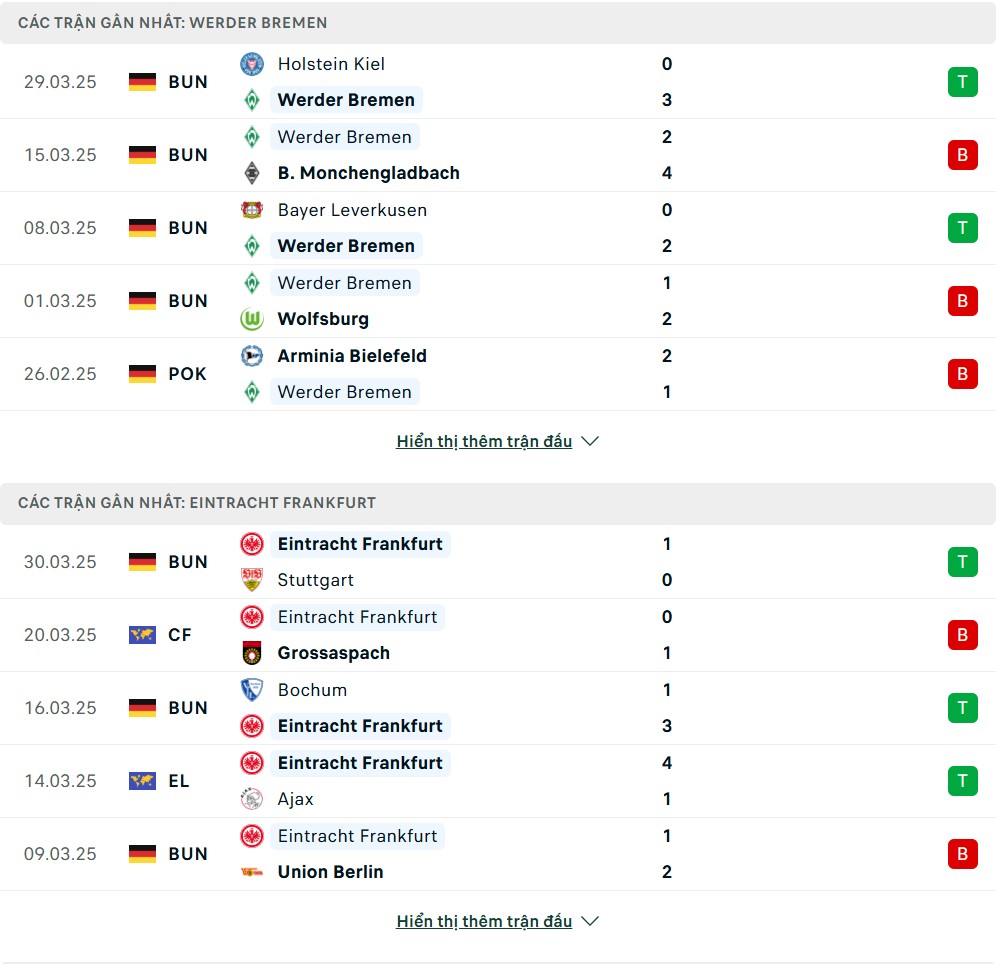The height and width of the screenshot is (964, 996).
Task: Click the B. Monchengladbach club logo
Action: [252, 173]
